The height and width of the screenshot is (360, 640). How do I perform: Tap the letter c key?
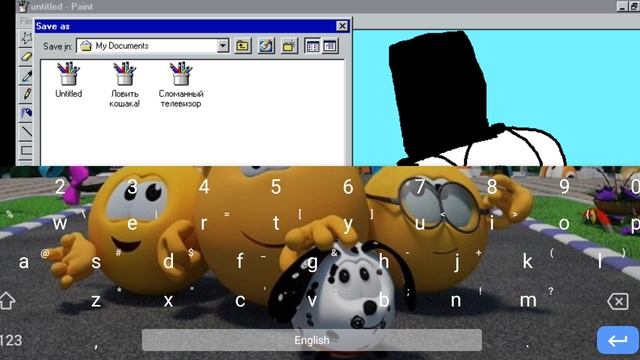[240, 301]
